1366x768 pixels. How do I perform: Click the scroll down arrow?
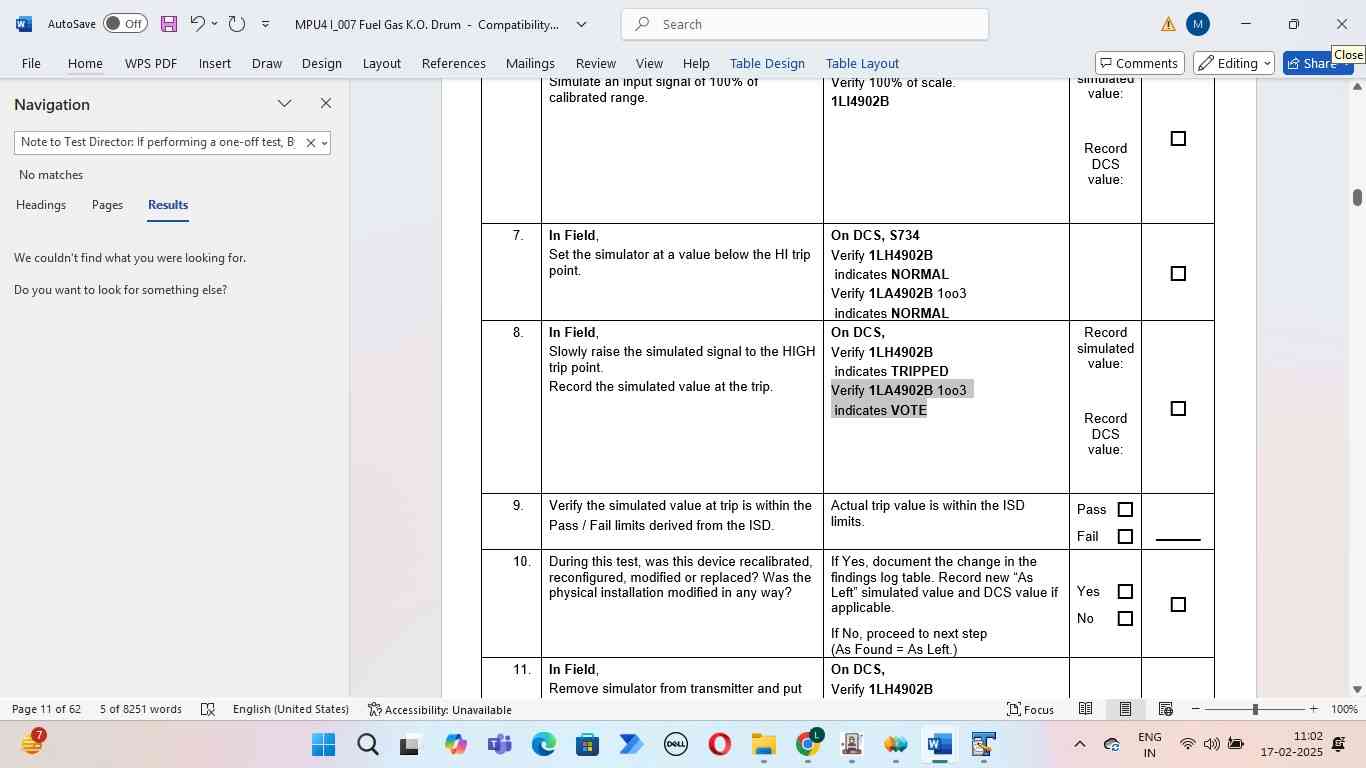(x=1357, y=689)
